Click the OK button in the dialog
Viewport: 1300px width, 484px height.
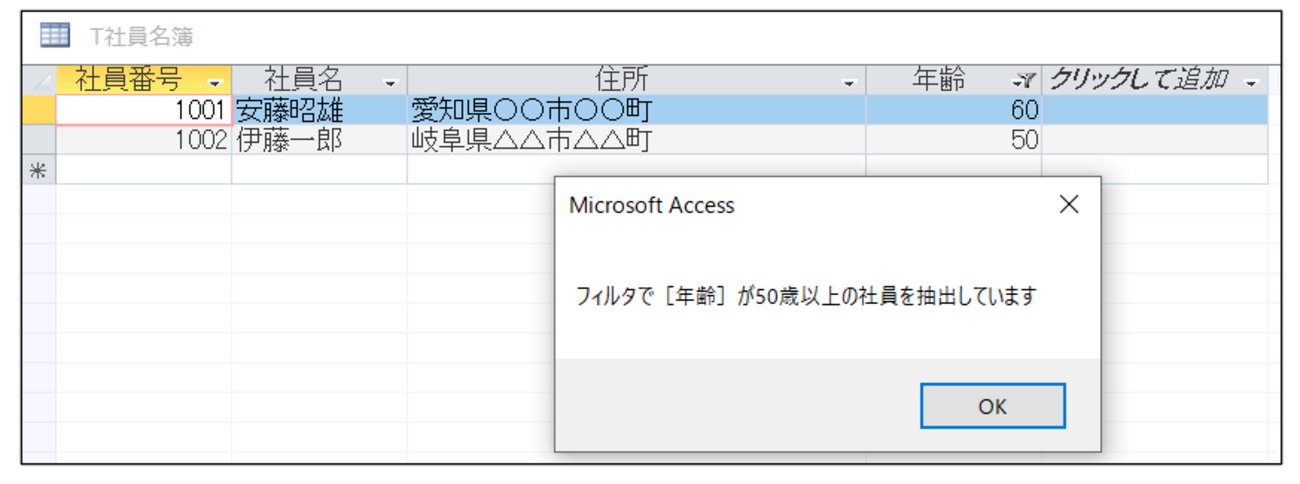pyautogui.click(x=992, y=406)
